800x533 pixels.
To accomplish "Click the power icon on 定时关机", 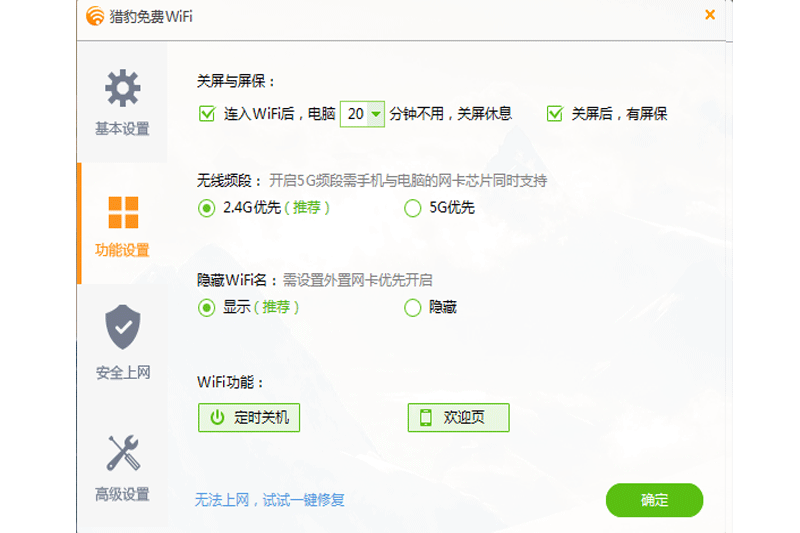I will 217,417.
